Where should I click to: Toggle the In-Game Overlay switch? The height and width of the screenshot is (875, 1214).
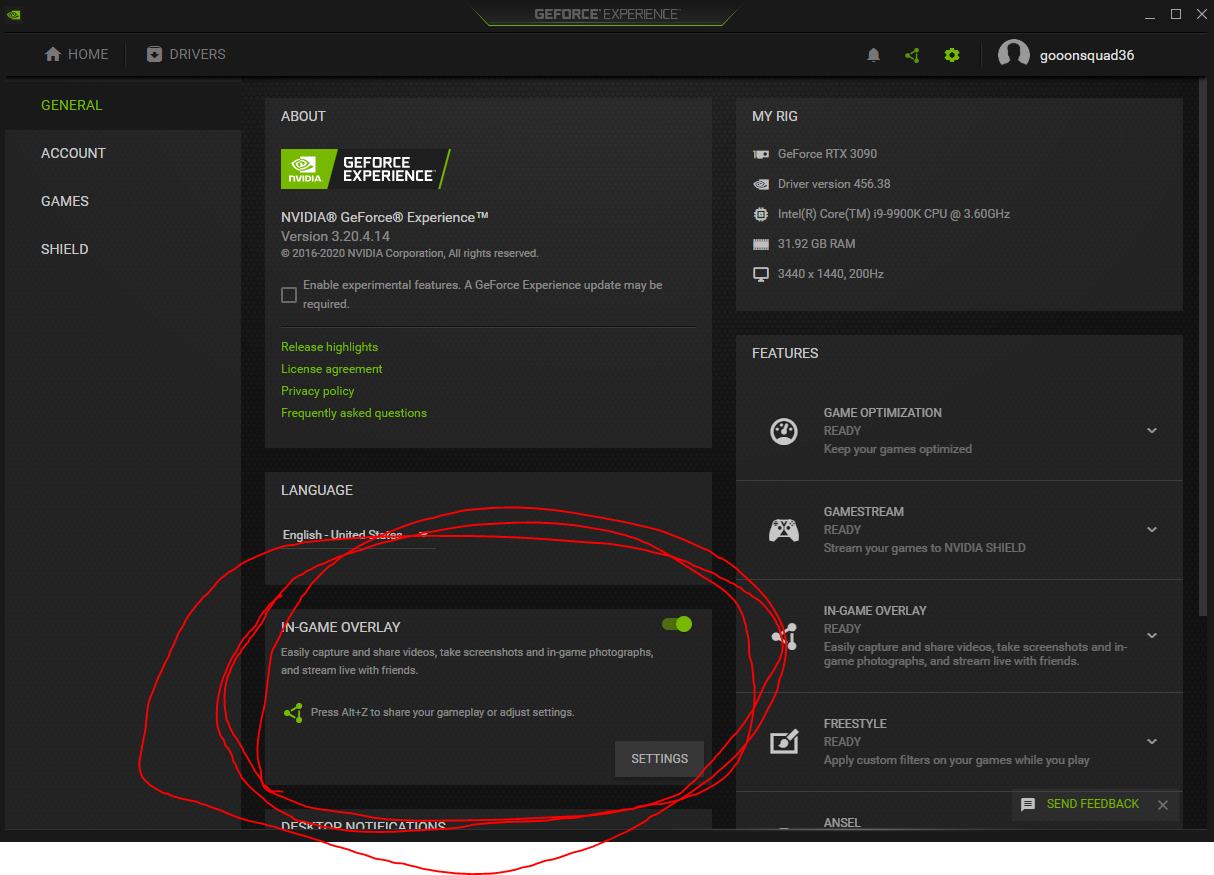click(x=677, y=624)
